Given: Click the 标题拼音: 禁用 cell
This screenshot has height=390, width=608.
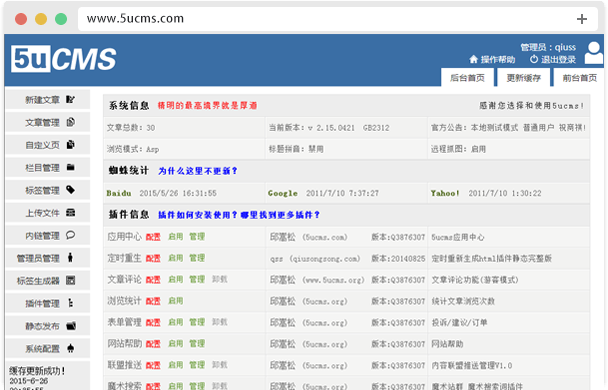Looking at the screenshot, I should click(346, 149).
